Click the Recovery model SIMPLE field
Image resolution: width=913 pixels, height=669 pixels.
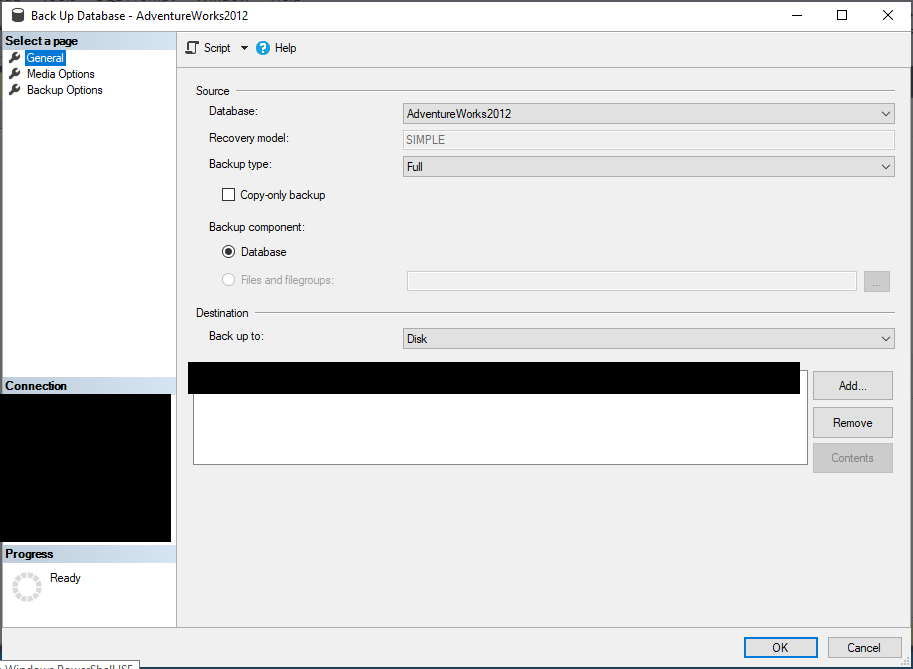click(649, 140)
